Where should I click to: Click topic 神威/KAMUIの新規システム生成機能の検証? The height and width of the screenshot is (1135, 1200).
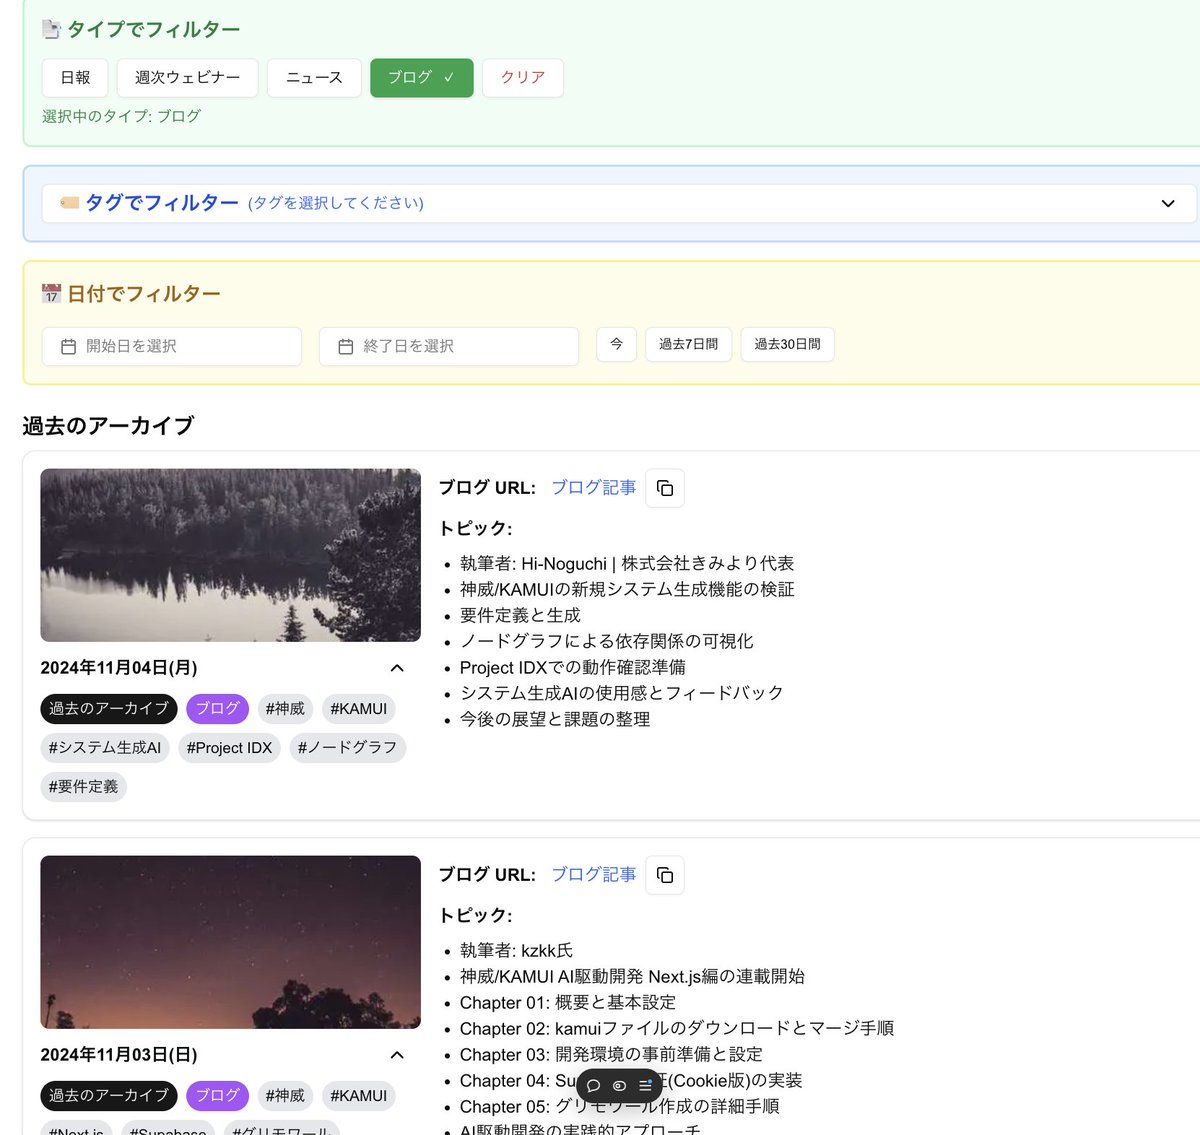pos(627,590)
